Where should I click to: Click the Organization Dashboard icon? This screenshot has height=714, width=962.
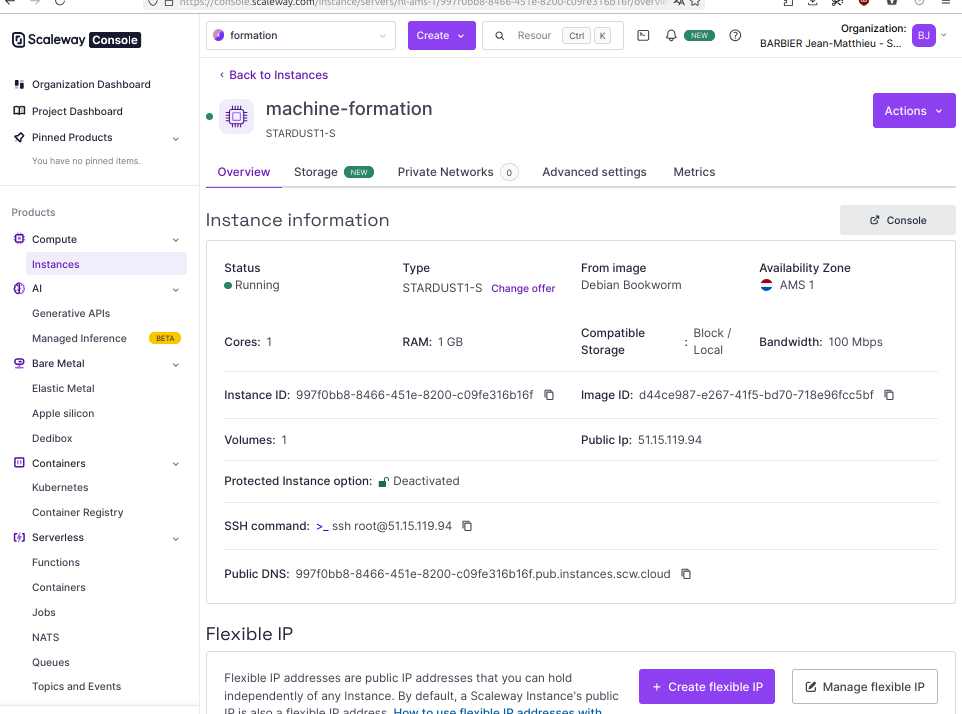pyautogui.click(x=20, y=84)
